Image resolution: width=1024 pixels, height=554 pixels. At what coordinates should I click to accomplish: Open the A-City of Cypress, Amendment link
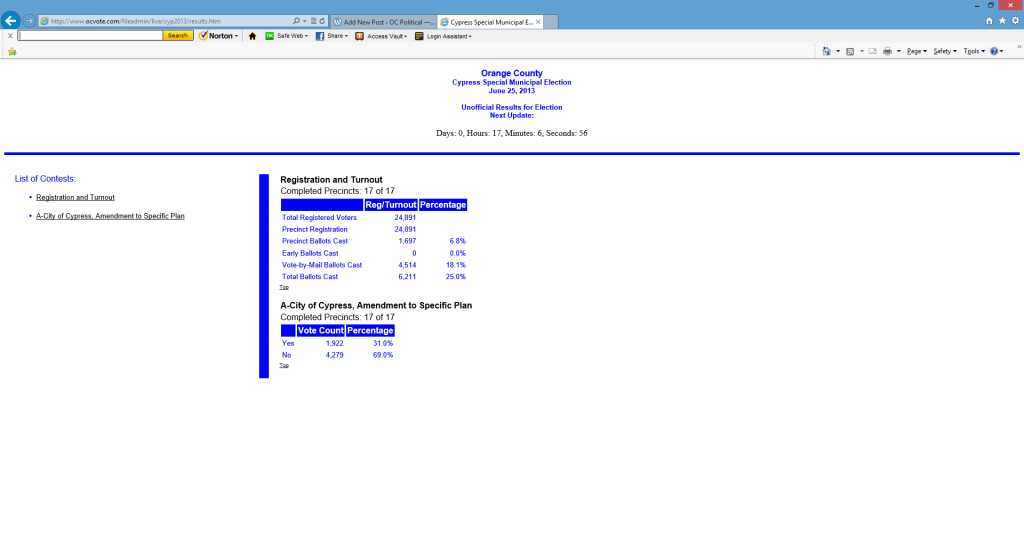point(110,216)
